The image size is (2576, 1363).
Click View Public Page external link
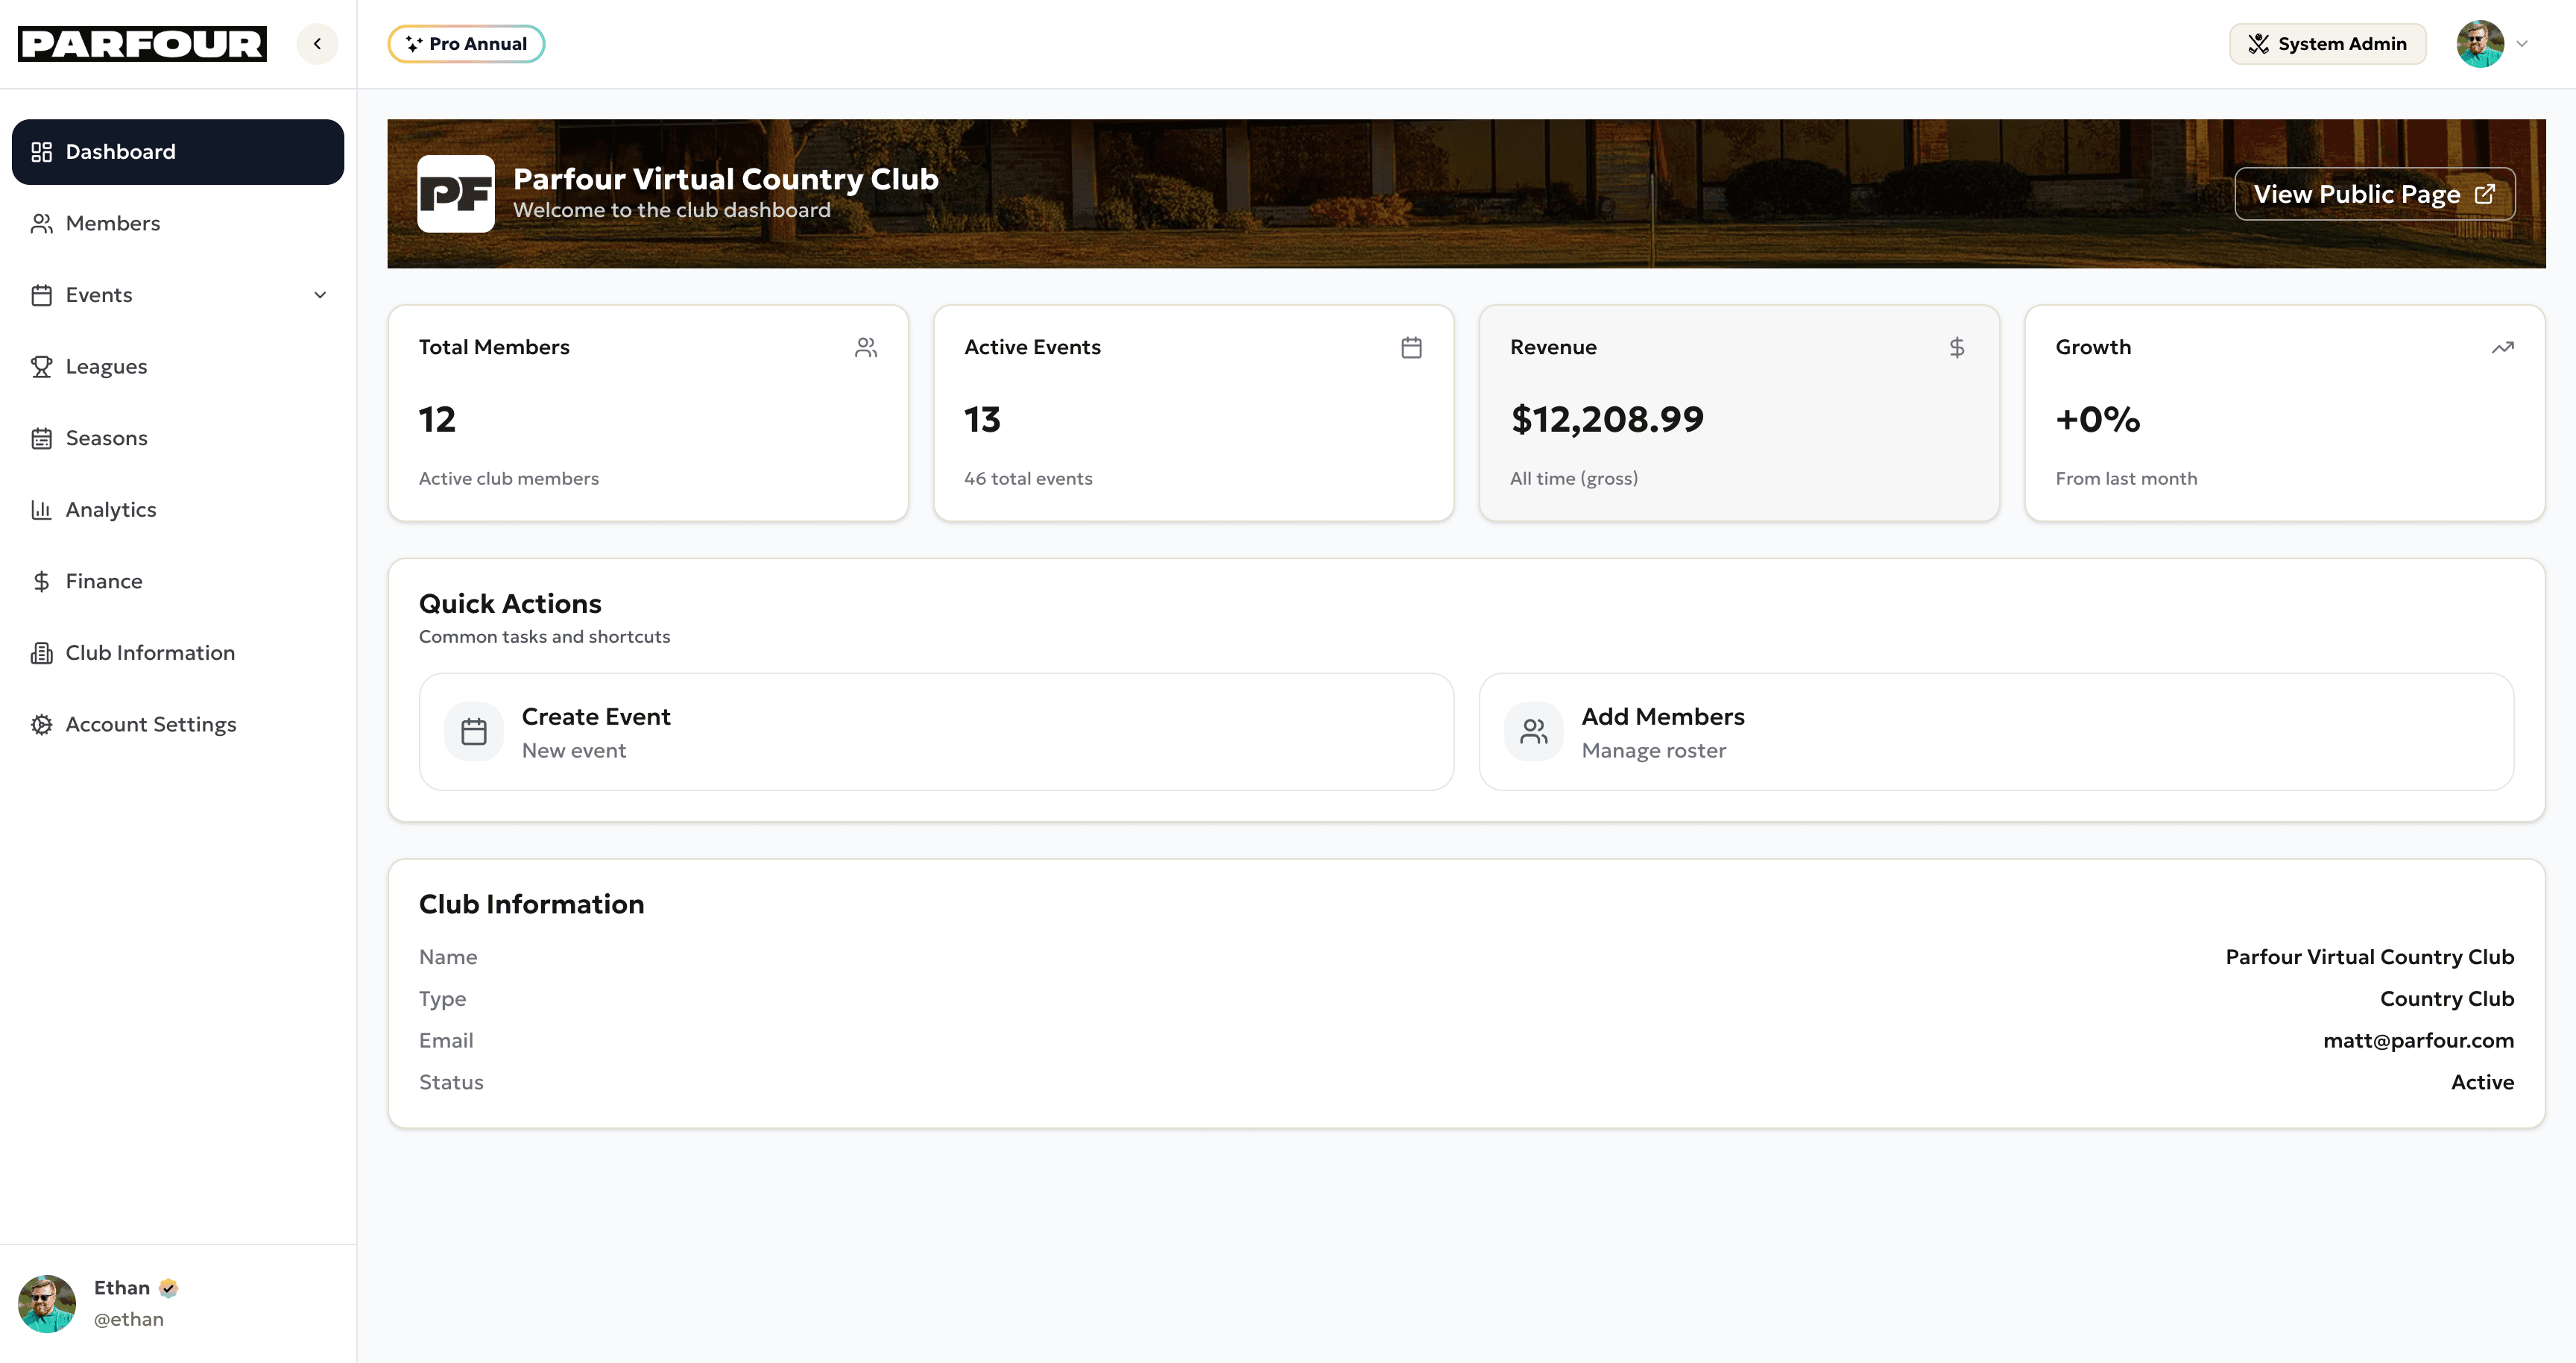click(2374, 194)
